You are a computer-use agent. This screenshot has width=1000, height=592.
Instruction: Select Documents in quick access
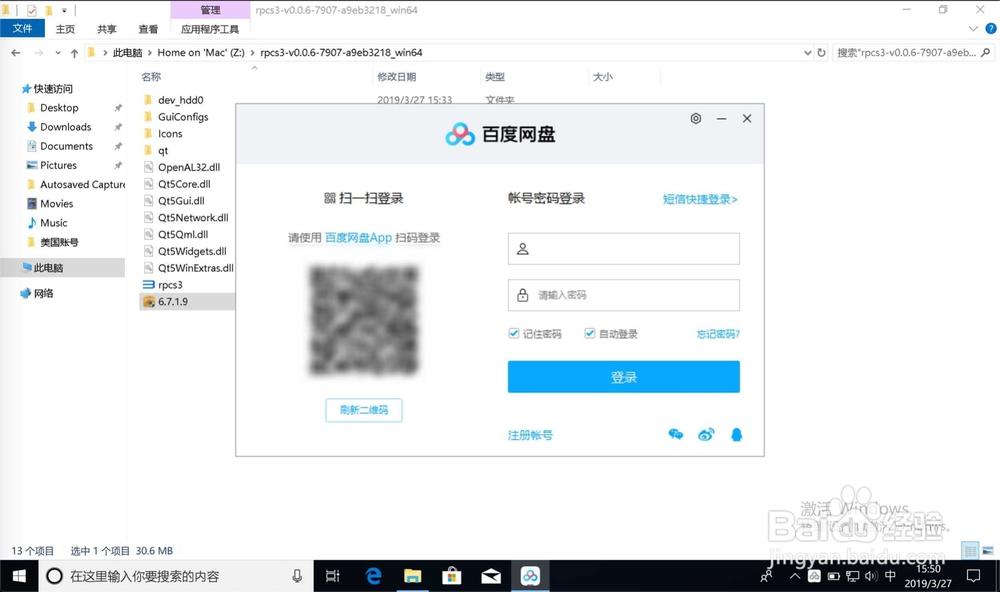(x=66, y=146)
